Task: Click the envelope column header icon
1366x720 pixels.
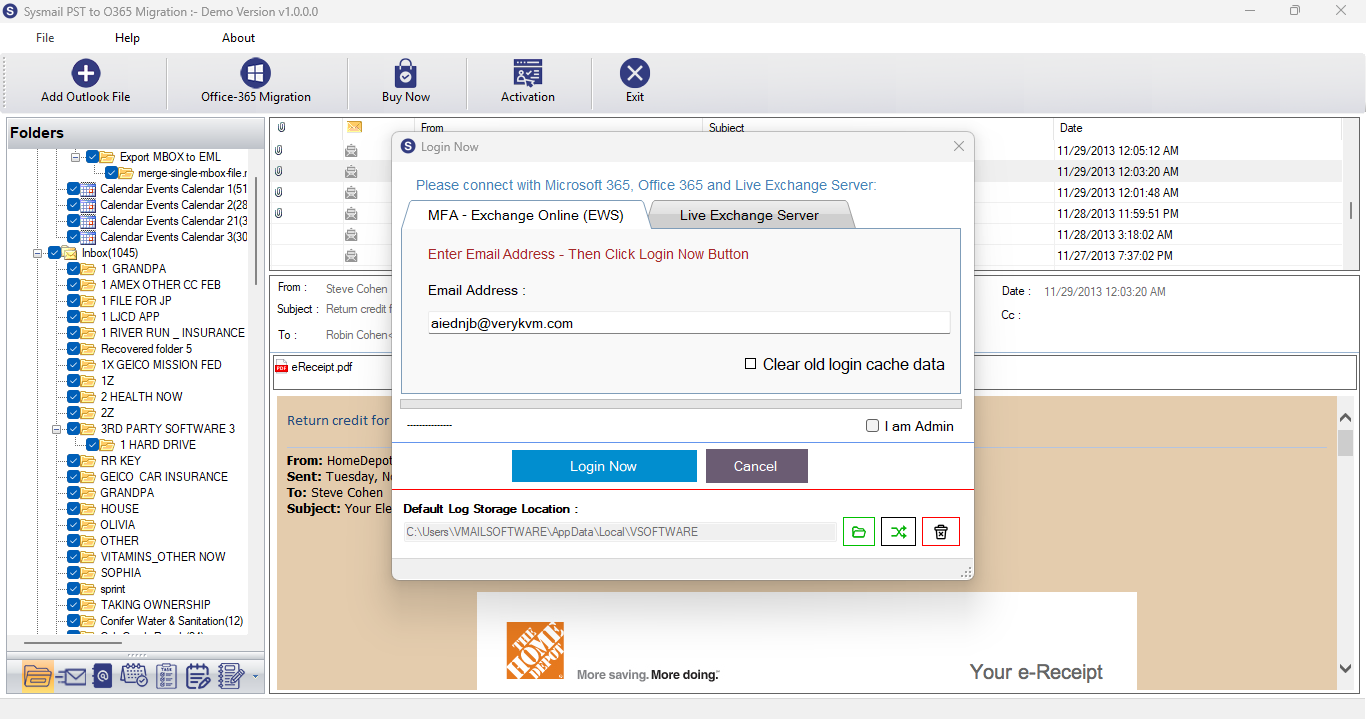Action: (x=354, y=128)
